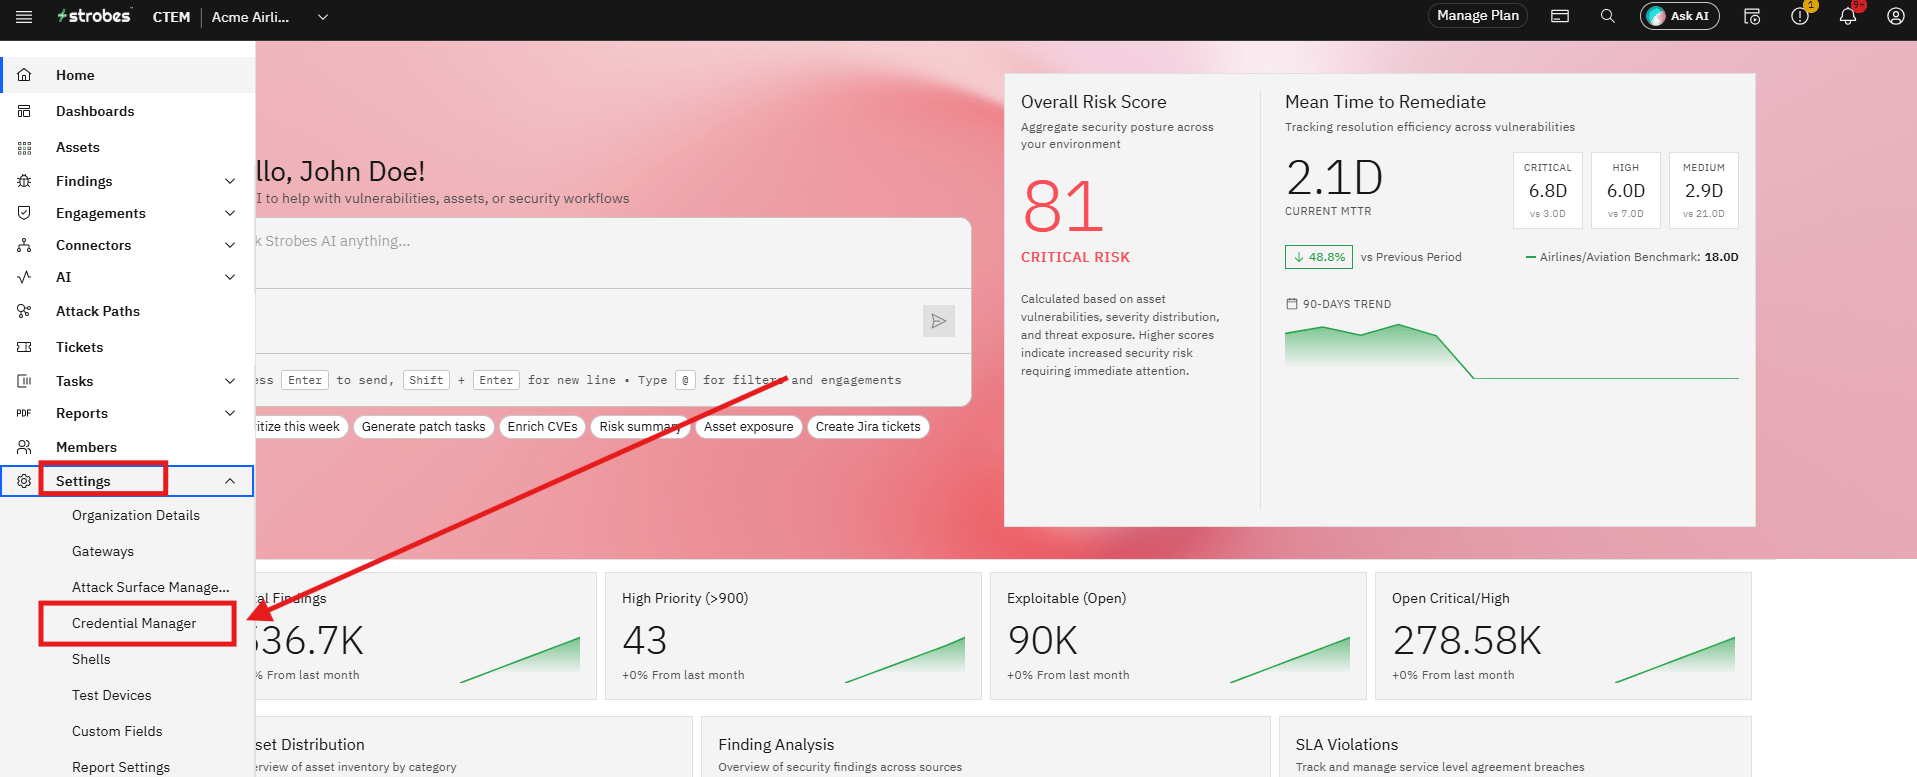
Task: Click the Ask AI button
Action: (1680, 16)
